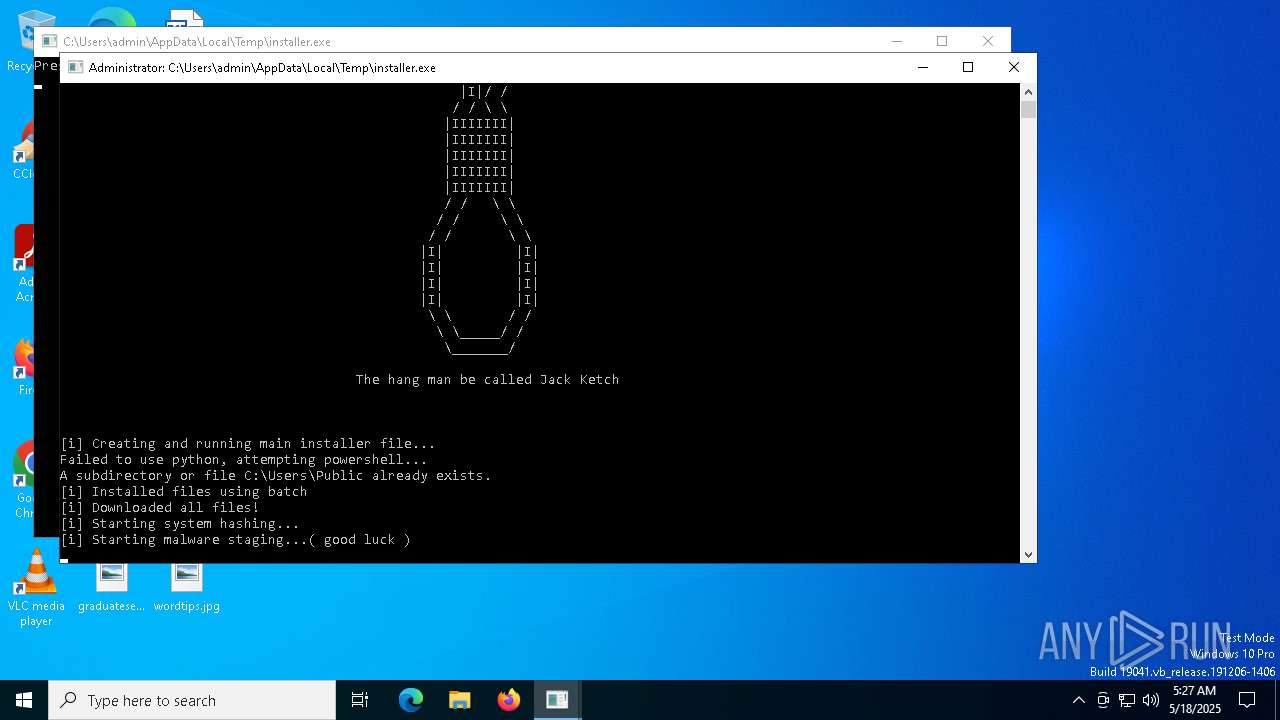Open Task View on the taskbar
Screen dimensions: 1280x720
click(360, 700)
